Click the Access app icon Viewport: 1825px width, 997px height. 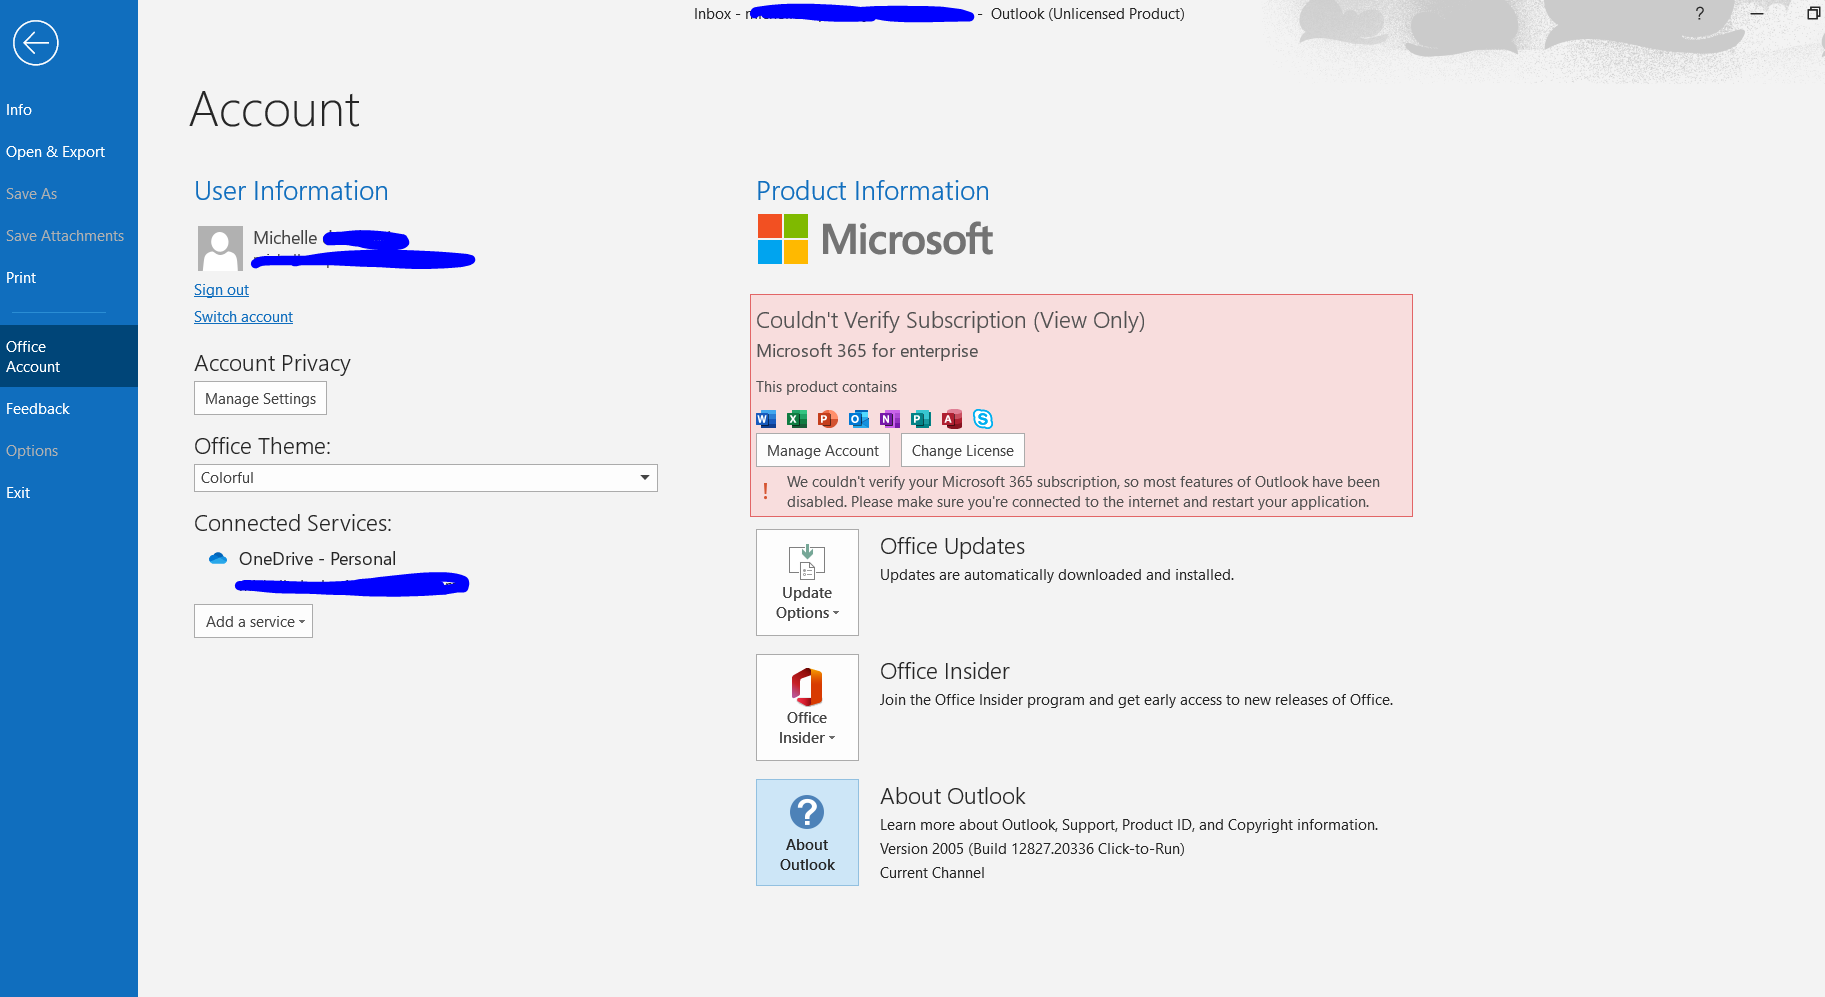click(952, 419)
